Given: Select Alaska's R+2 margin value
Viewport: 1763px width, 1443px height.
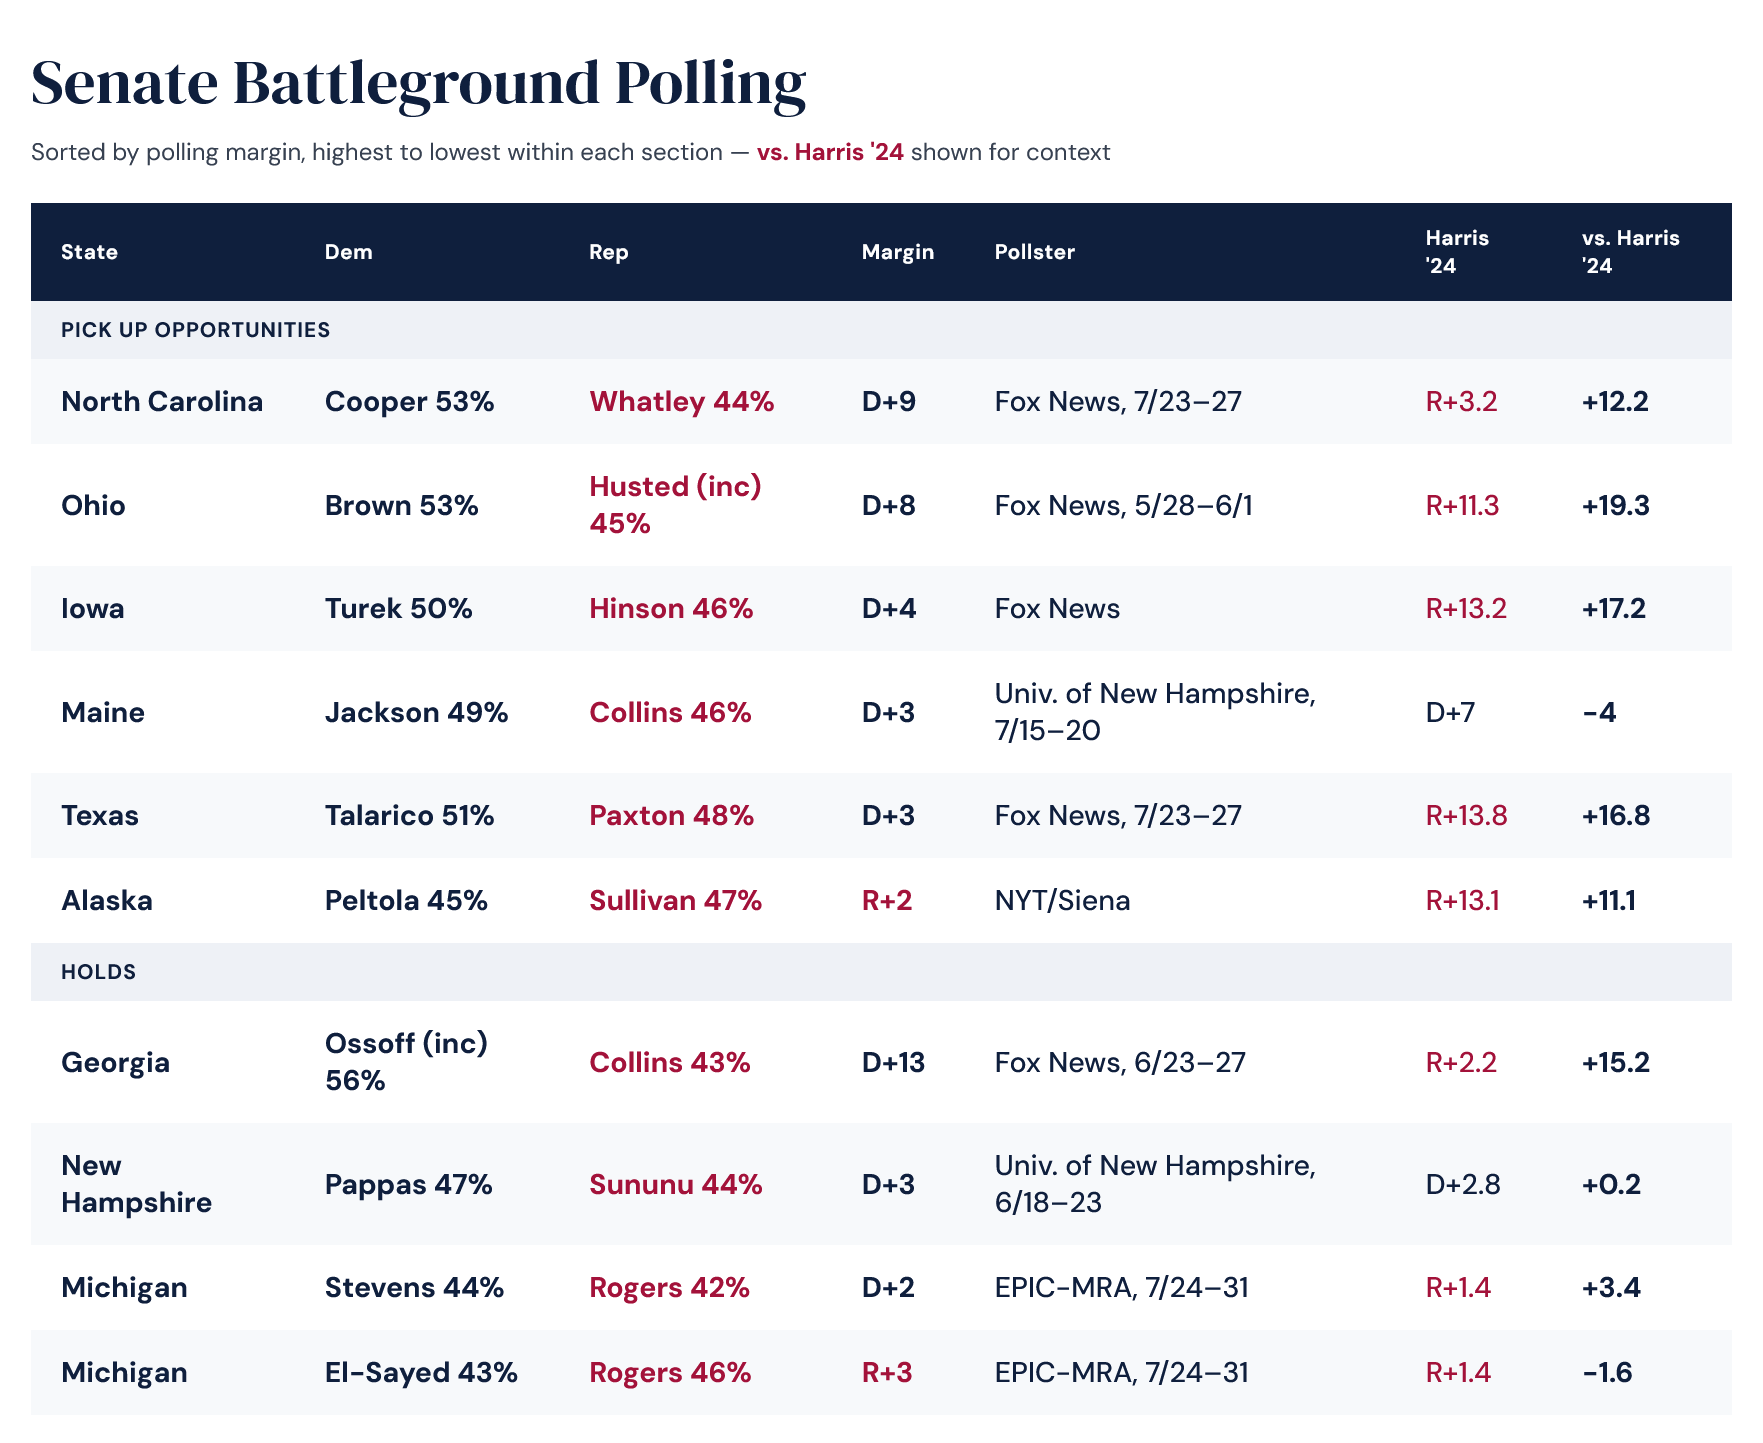Looking at the screenshot, I should point(886,901).
